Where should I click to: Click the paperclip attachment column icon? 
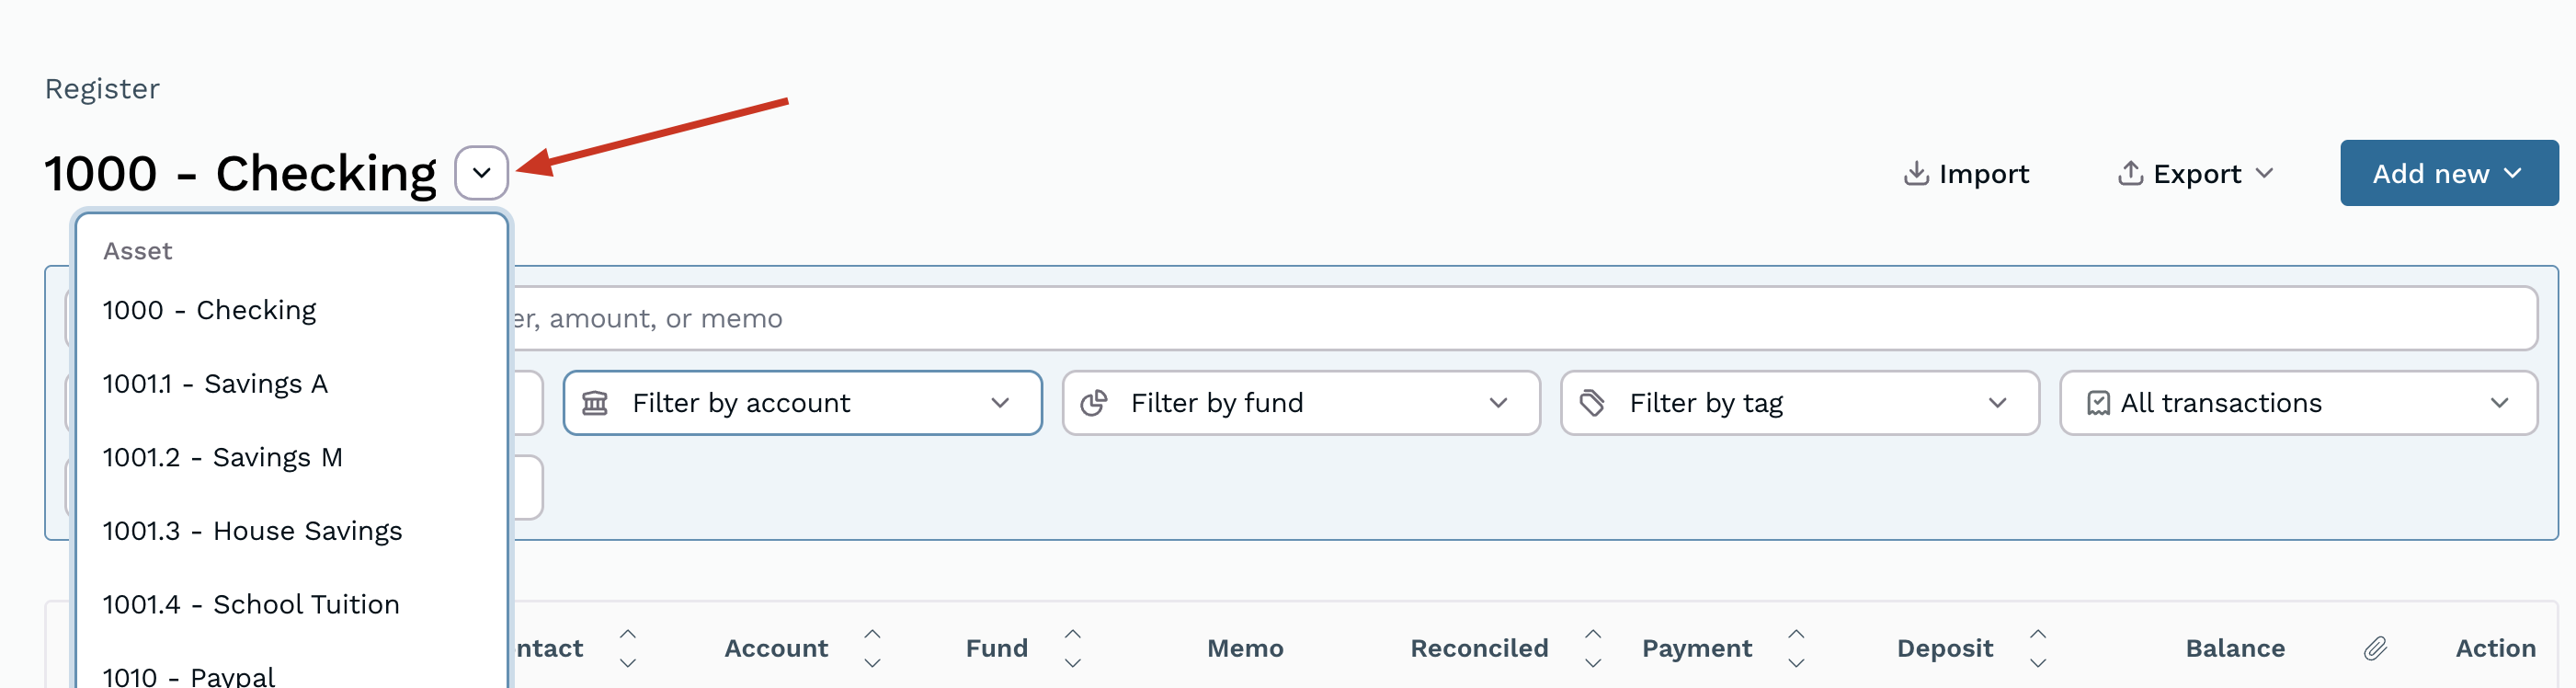tap(2377, 647)
